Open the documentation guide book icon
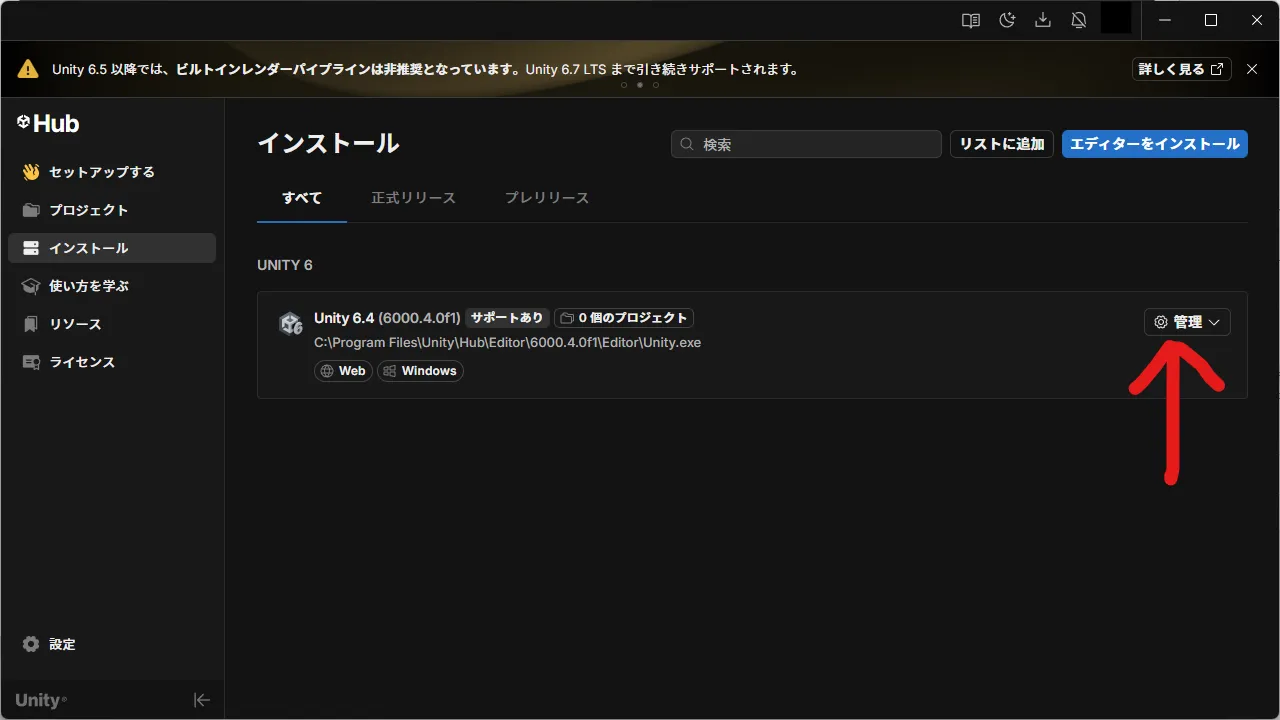This screenshot has width=1280, height=720. 970,19
